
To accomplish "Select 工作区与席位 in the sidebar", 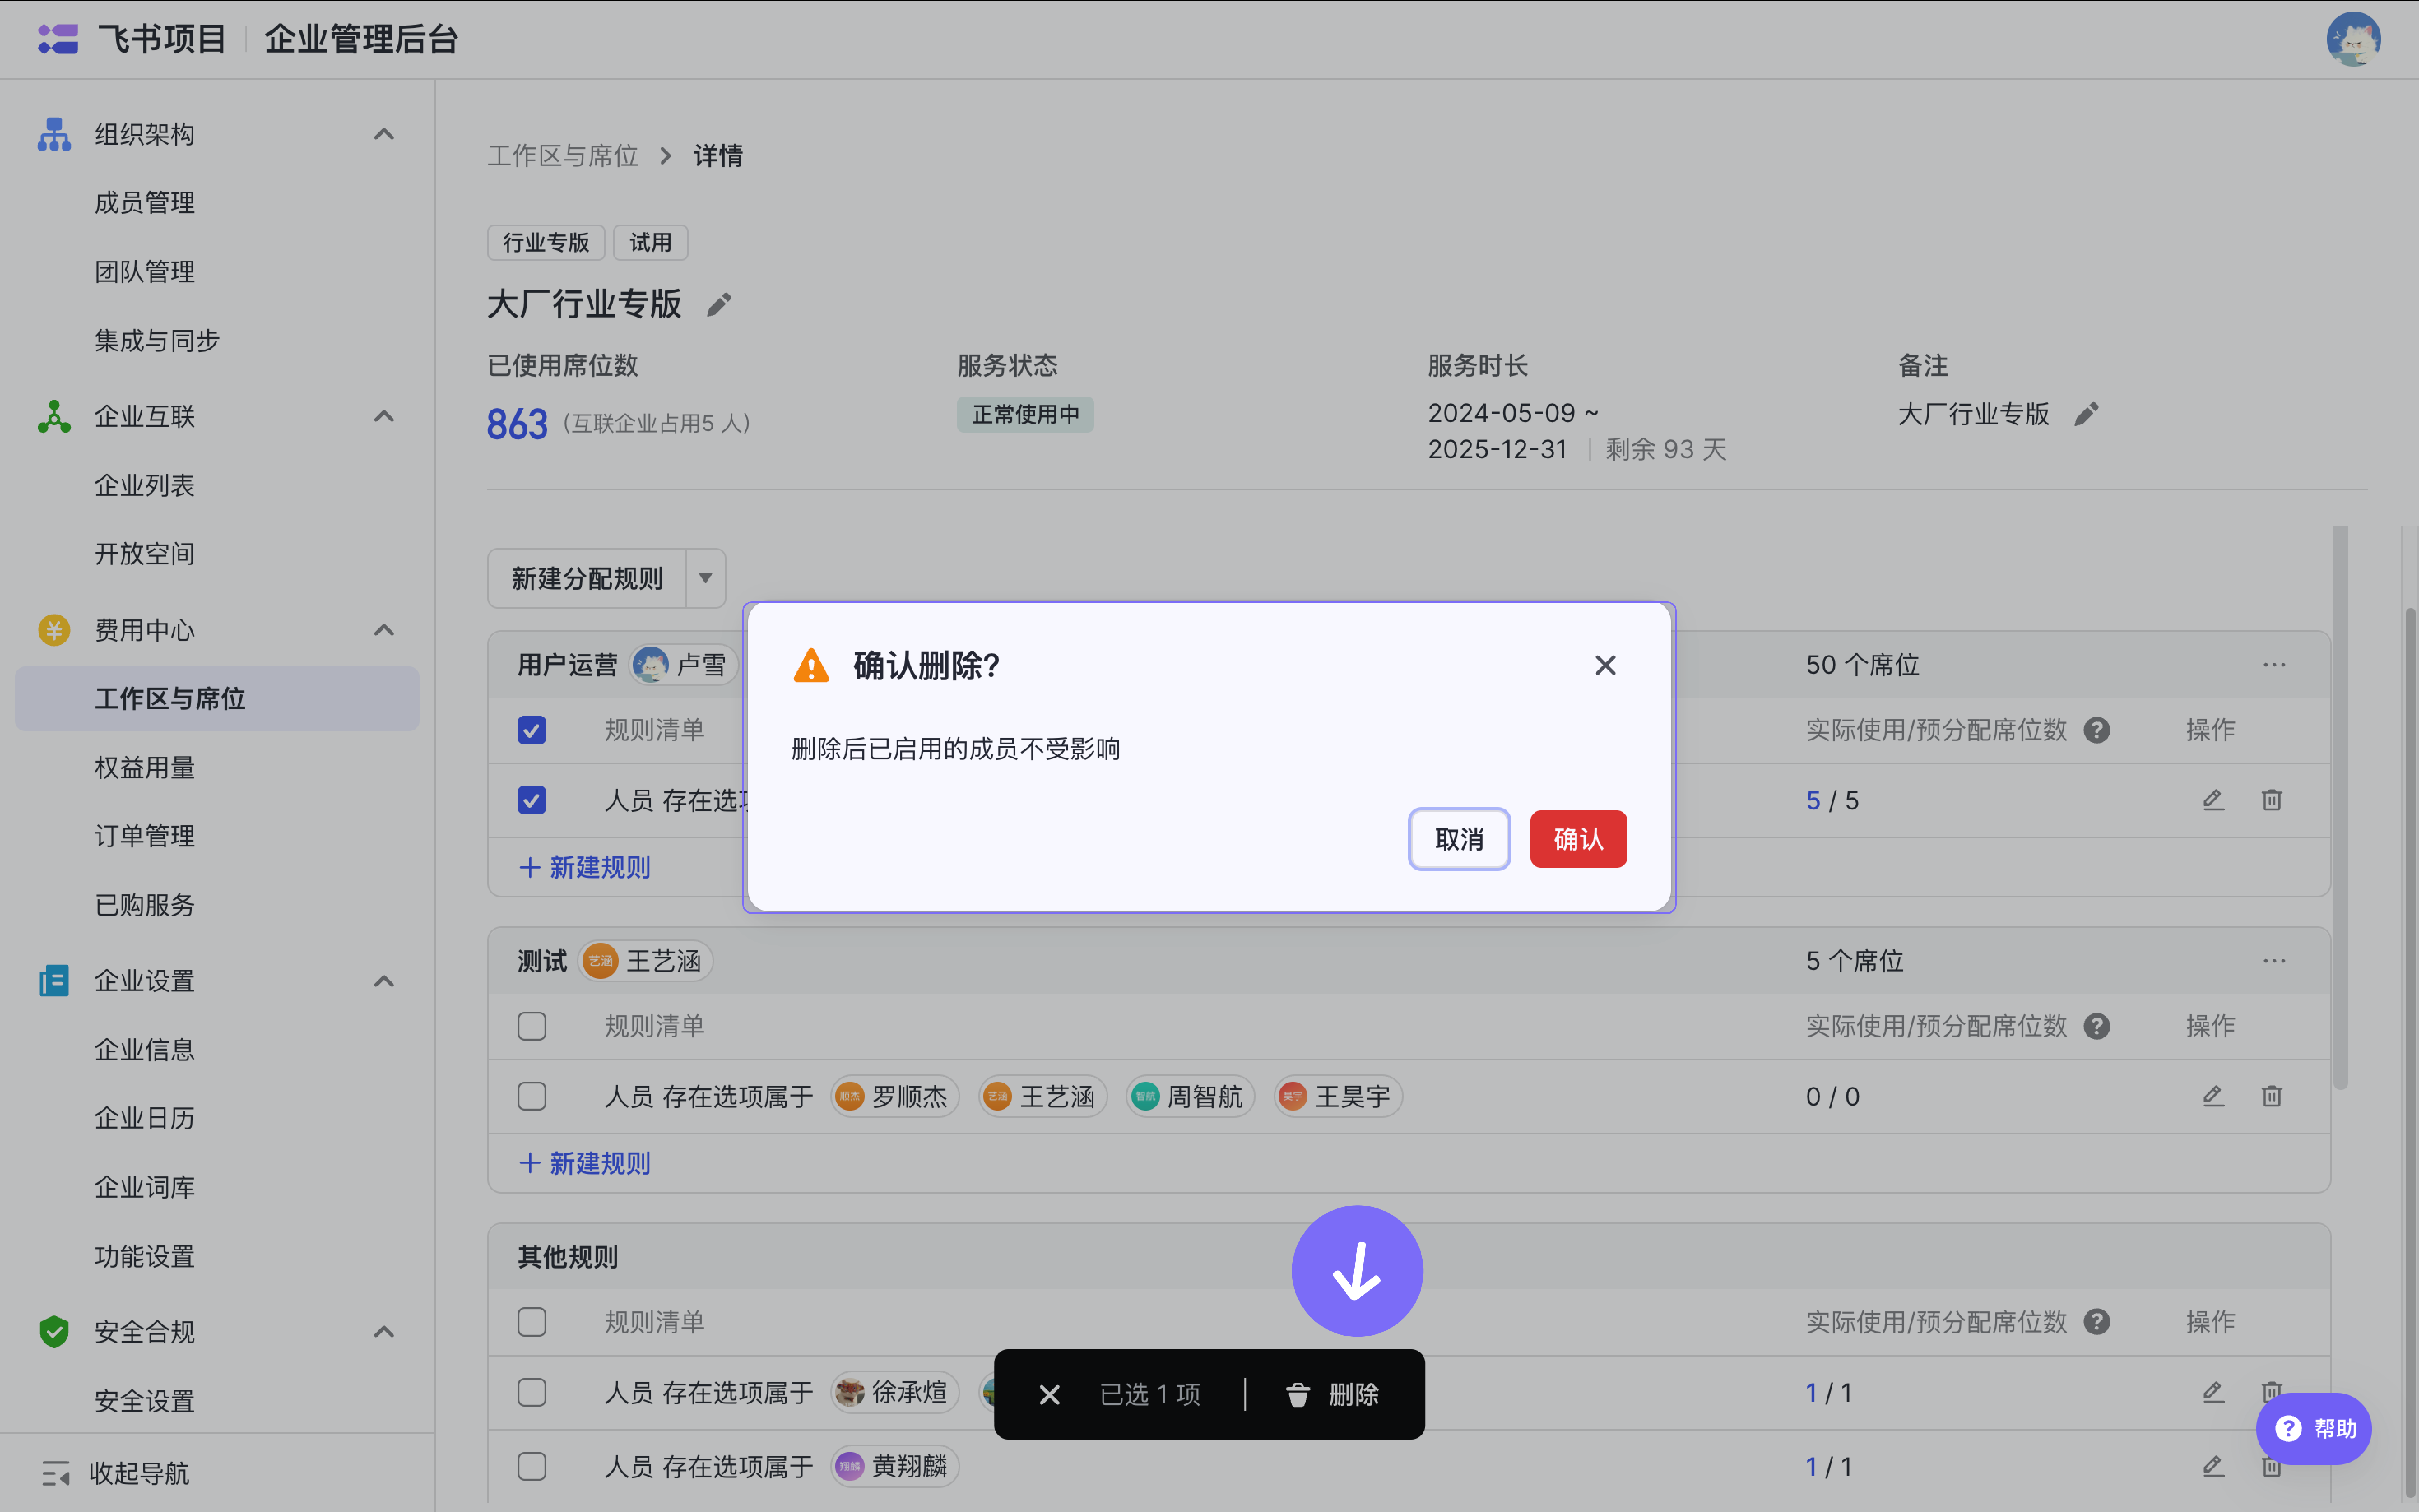I will [217, 699].
